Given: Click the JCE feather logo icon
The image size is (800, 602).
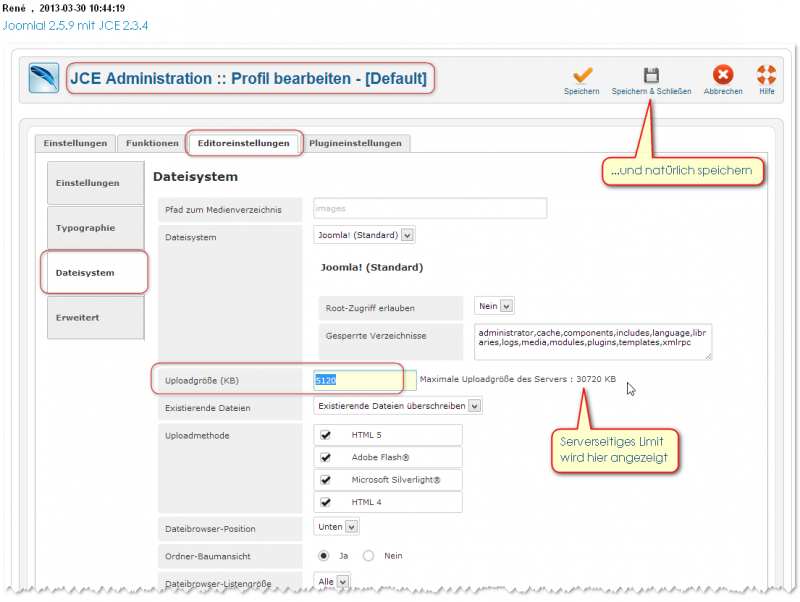Looking at the screenshot, I should coord(44,78).
